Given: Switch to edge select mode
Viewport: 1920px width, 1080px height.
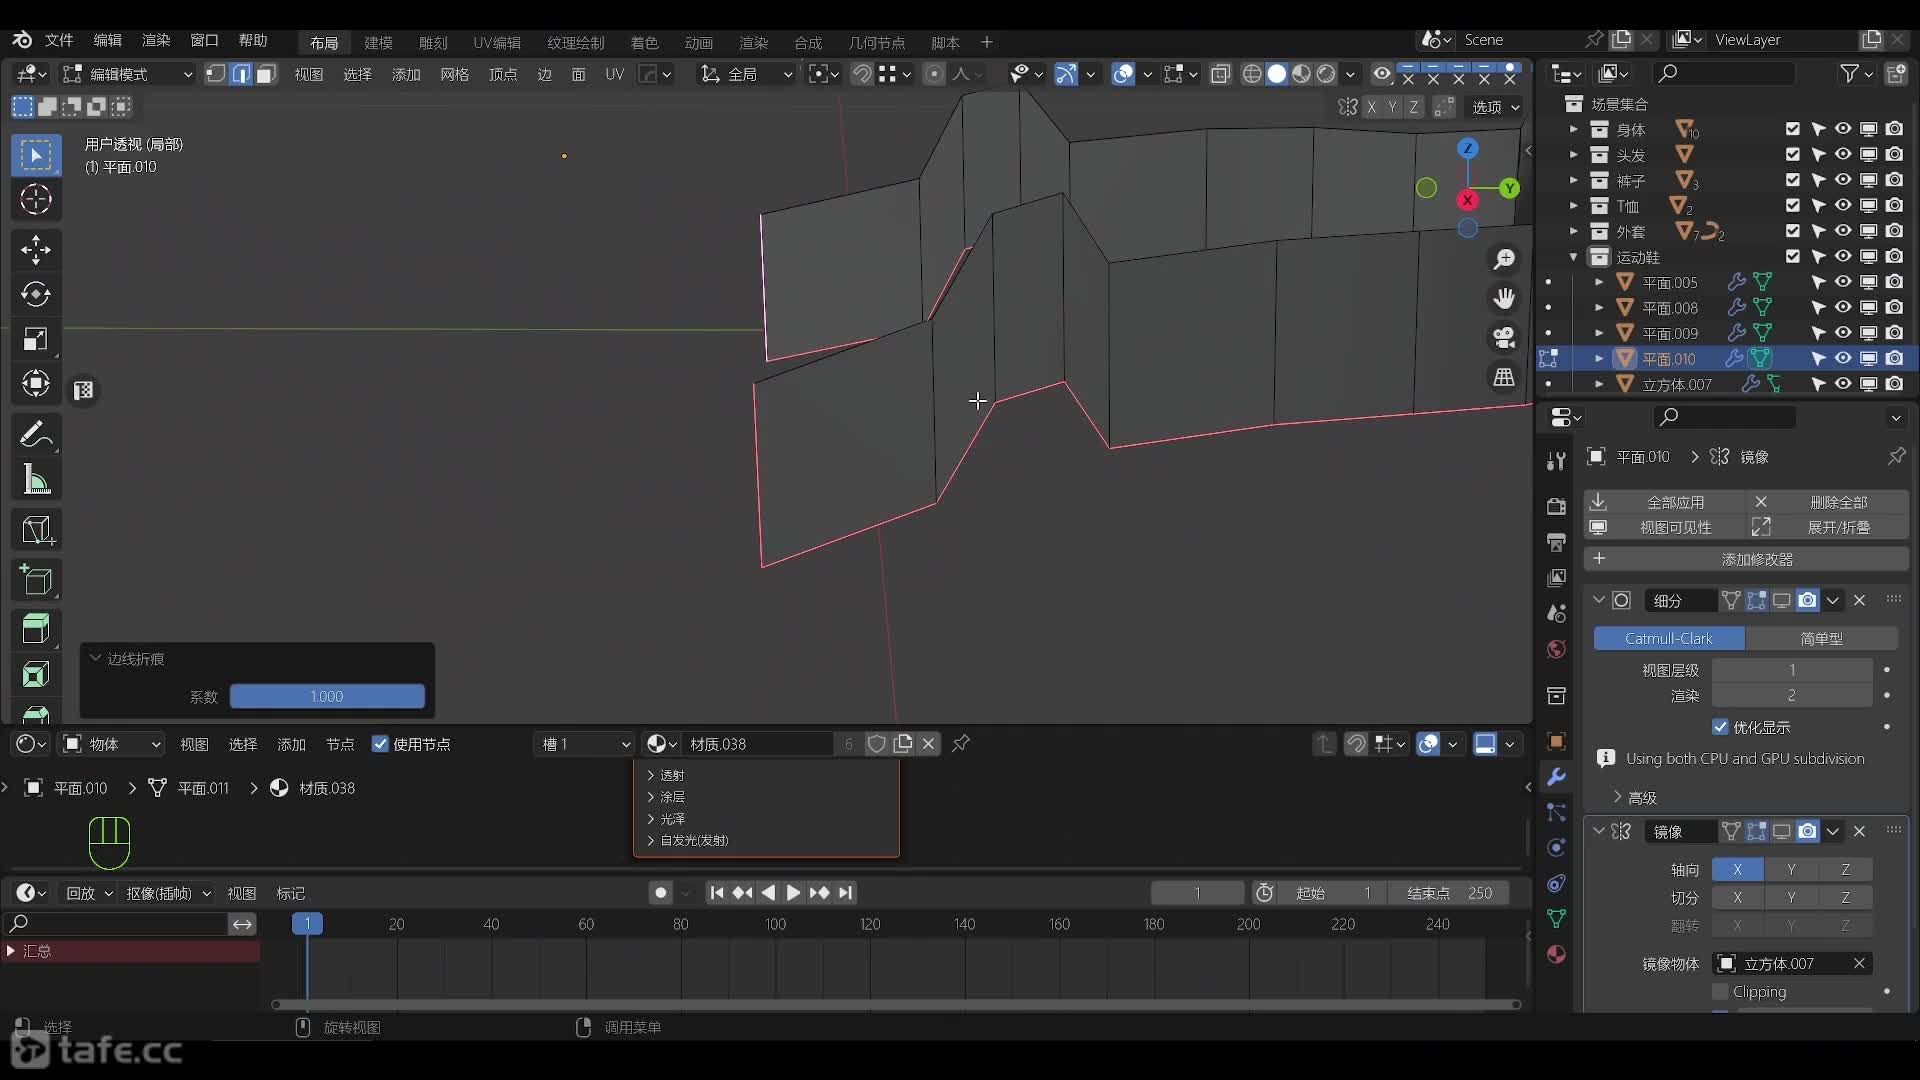Looking at the screenshot, I should click(241, 74).
